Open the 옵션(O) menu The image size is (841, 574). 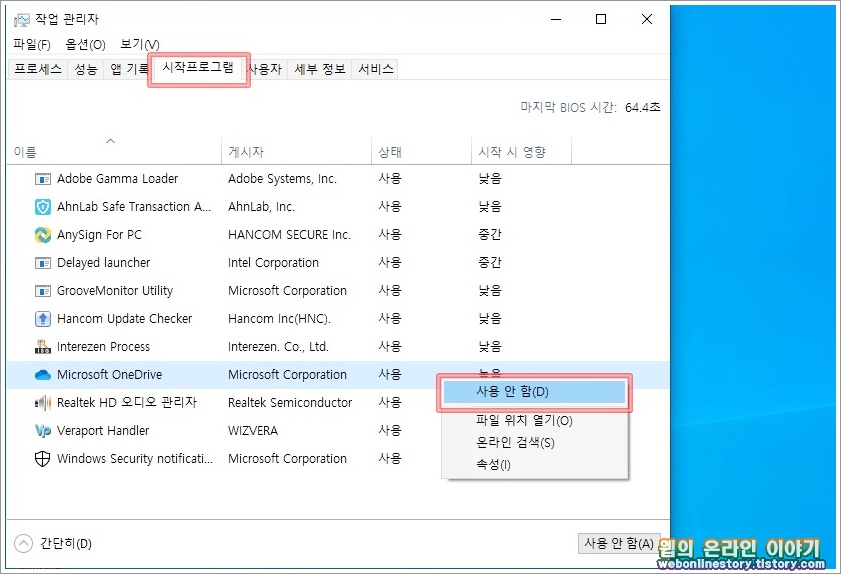(x=85, y=45)
